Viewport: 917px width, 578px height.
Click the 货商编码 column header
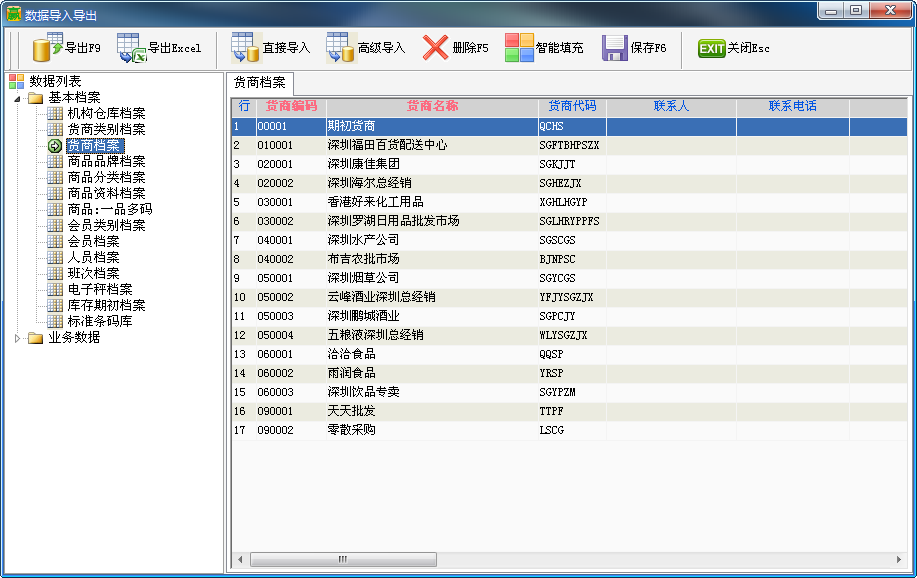(290, 106)
